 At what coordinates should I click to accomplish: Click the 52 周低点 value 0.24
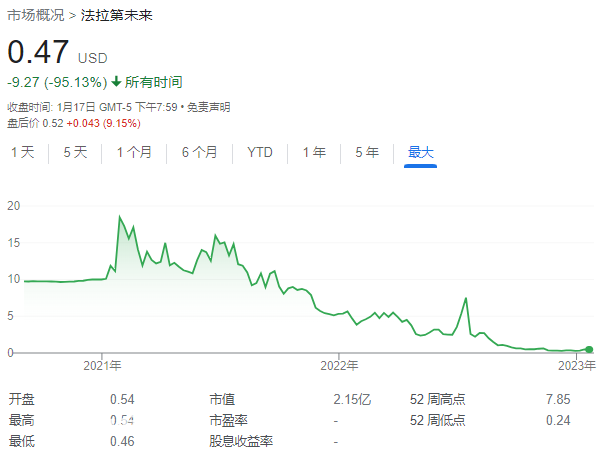558,420
